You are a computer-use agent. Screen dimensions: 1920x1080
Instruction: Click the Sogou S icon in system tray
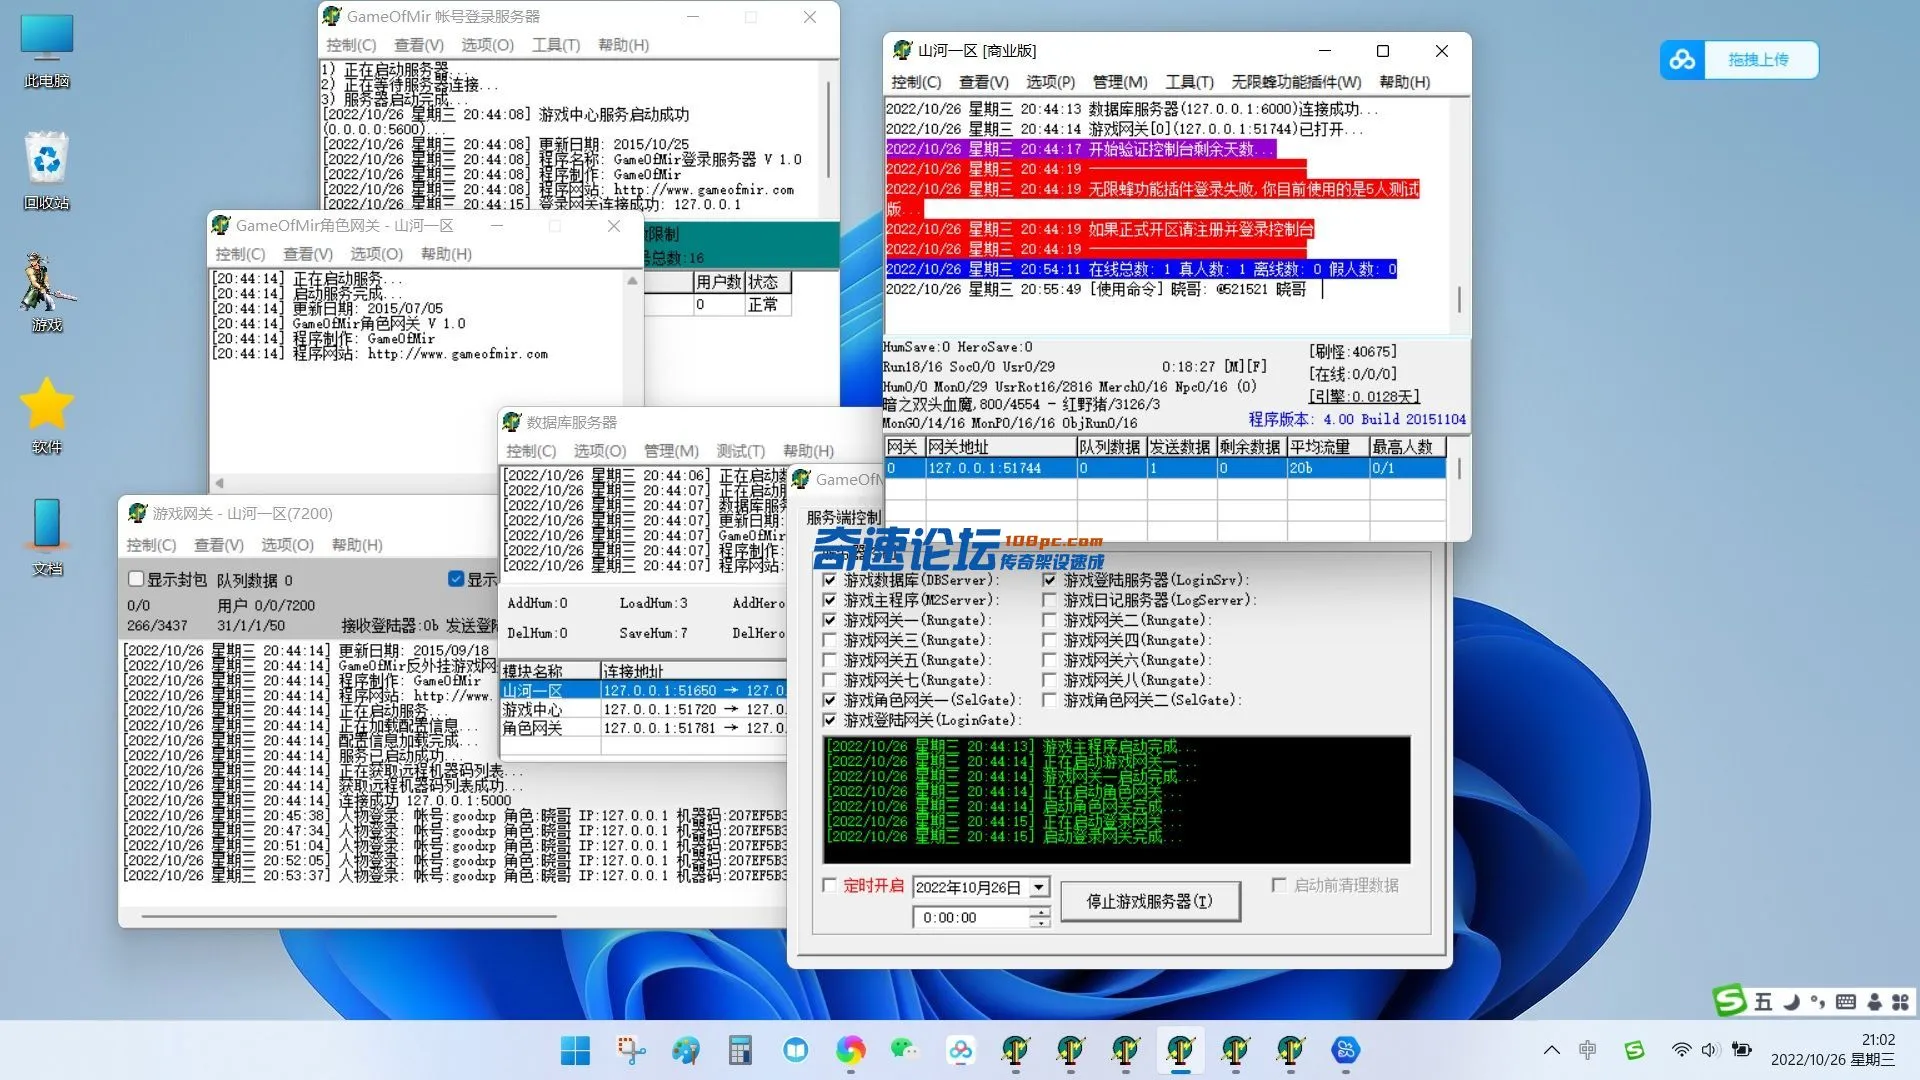click(1634, 1050)
